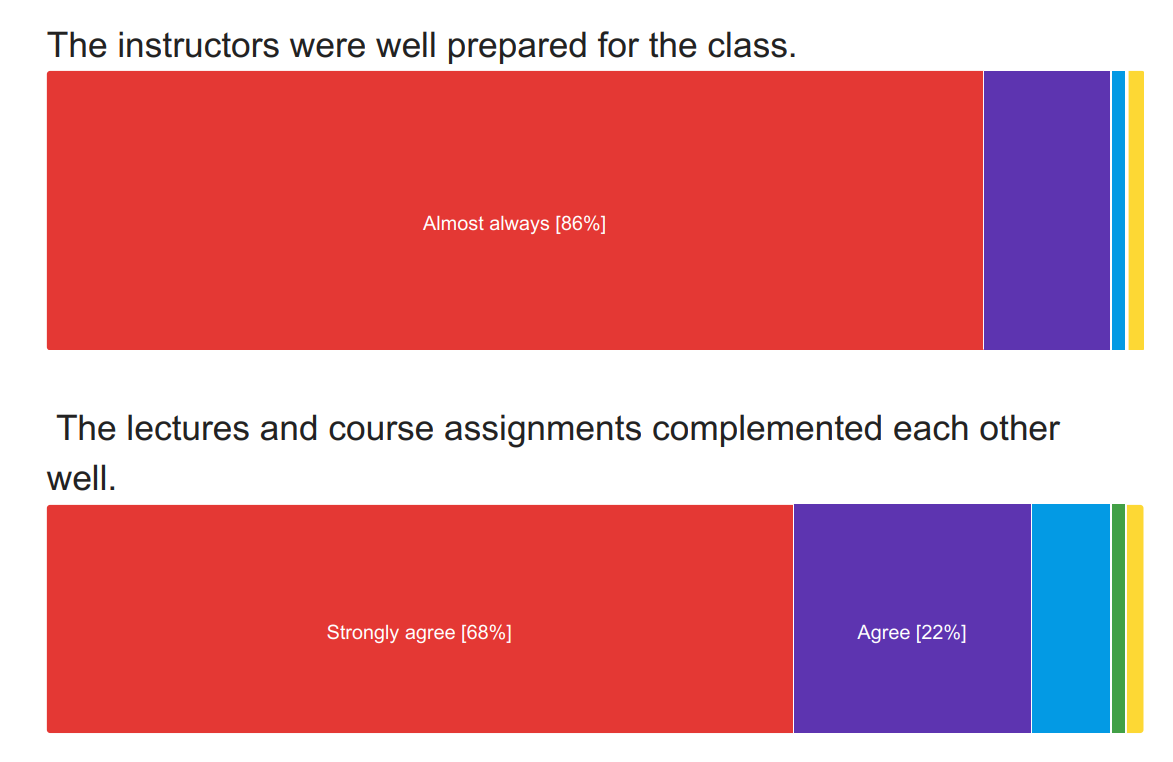The image size is (1173, 762).
Task: Click the thin blue segment in the instructors chart
Action: pyautogui.click(x=1118, y=211)
